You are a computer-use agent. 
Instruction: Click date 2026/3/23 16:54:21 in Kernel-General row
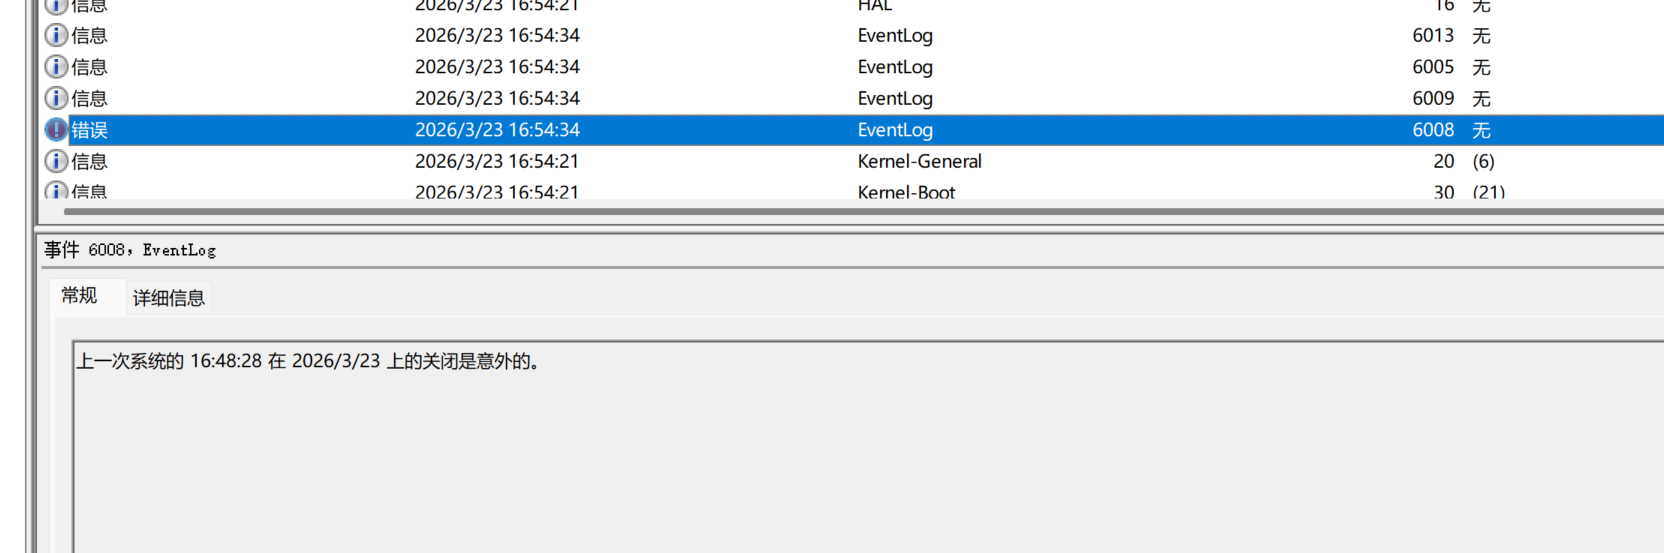tap(497, 161)
